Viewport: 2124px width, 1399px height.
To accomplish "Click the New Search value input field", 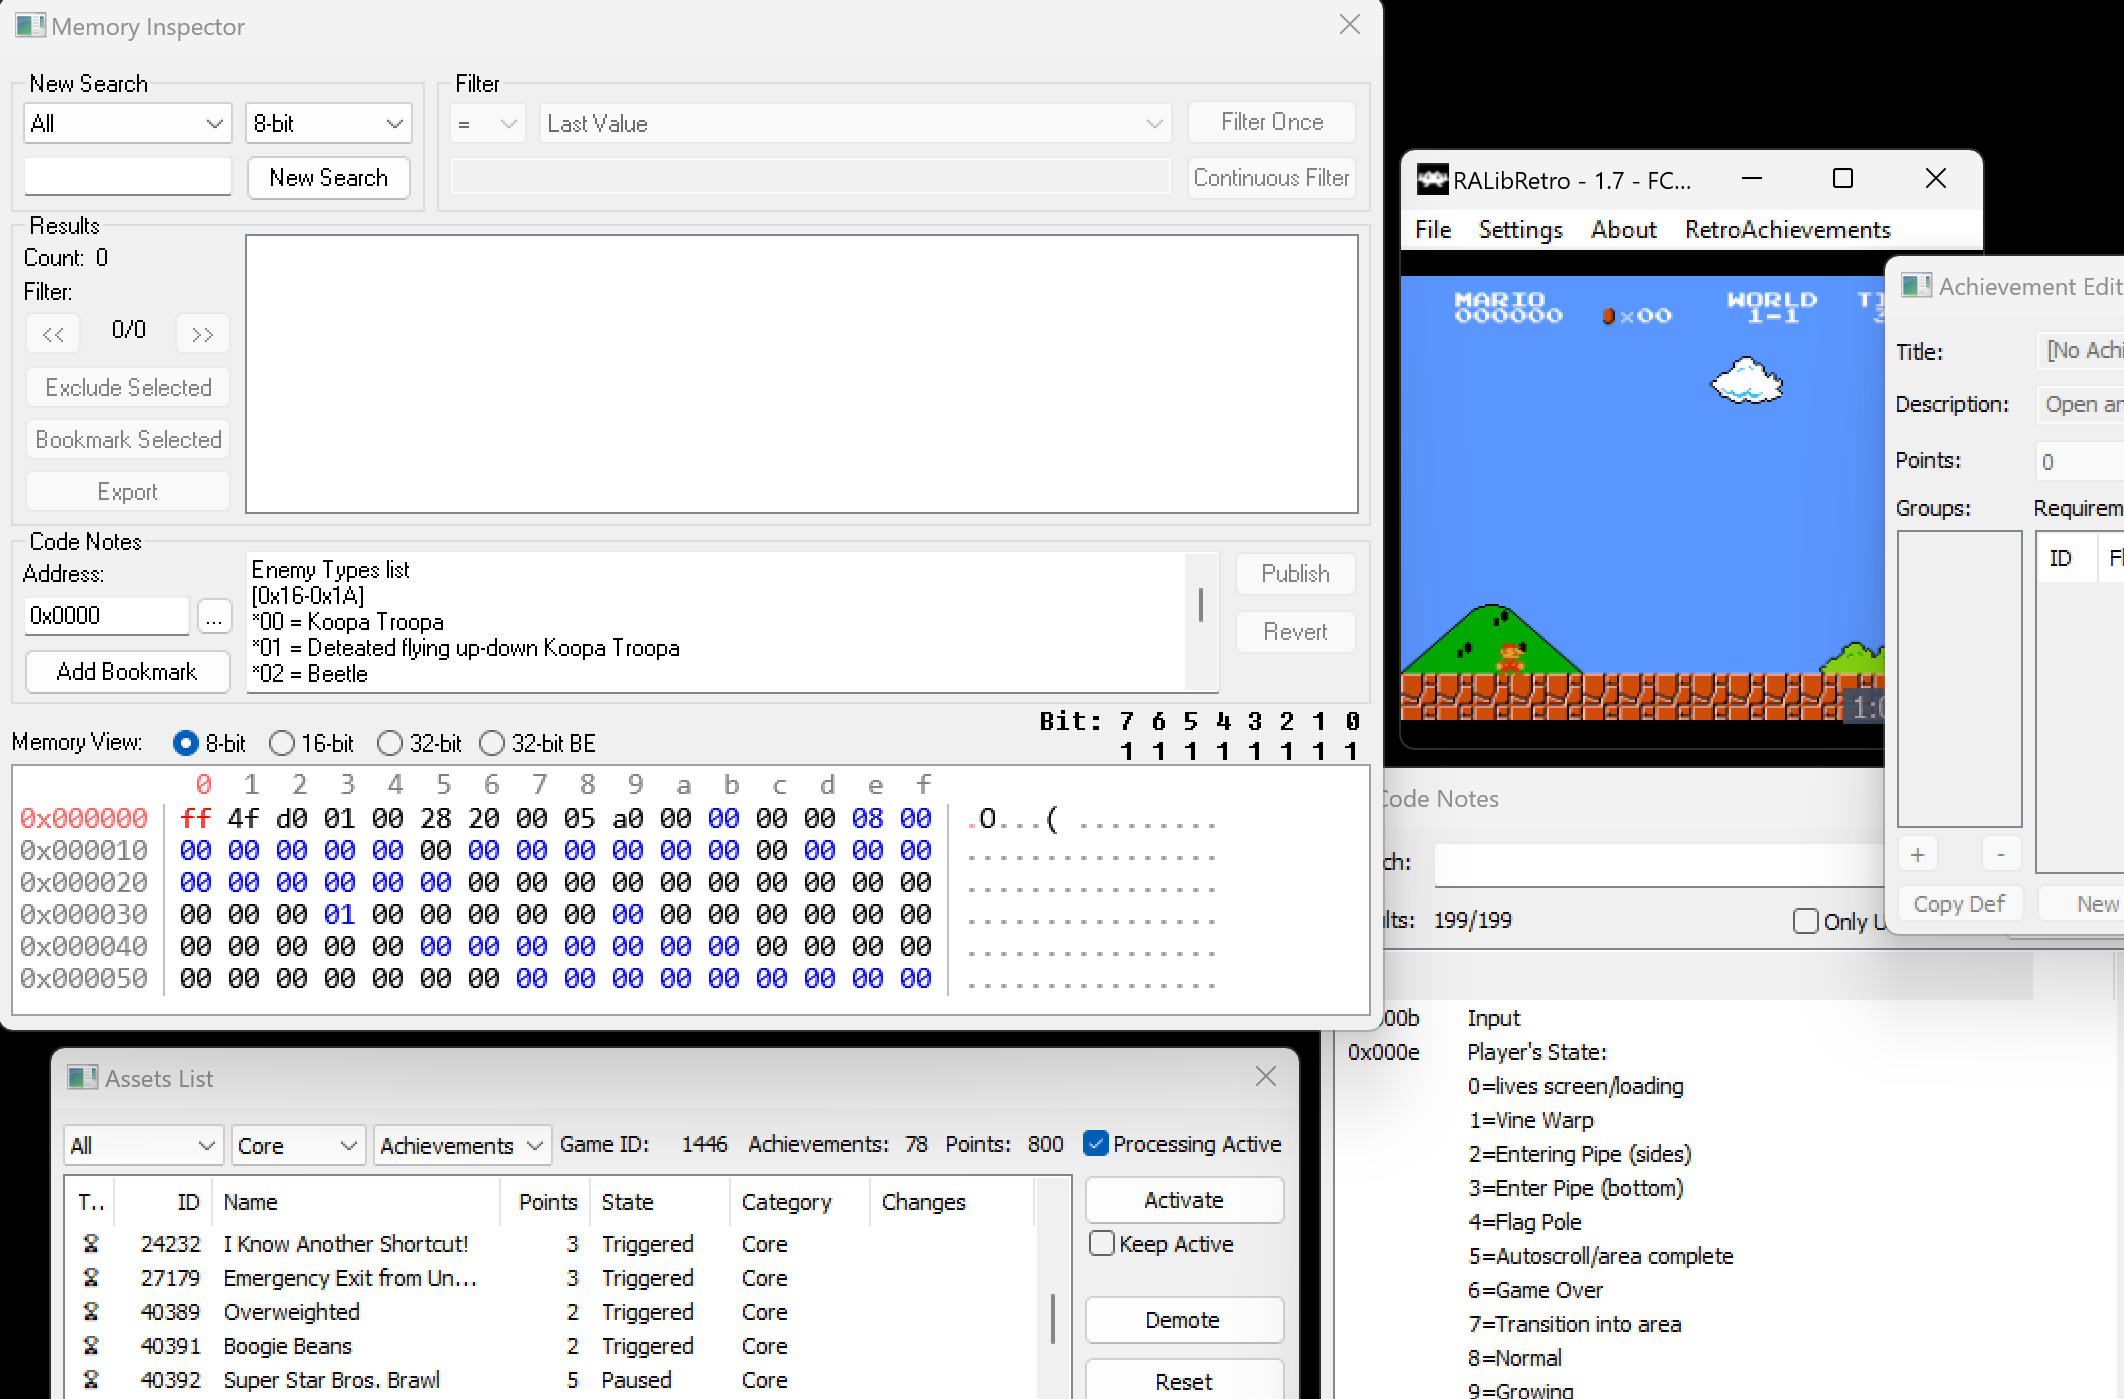I will click(127, 177).
